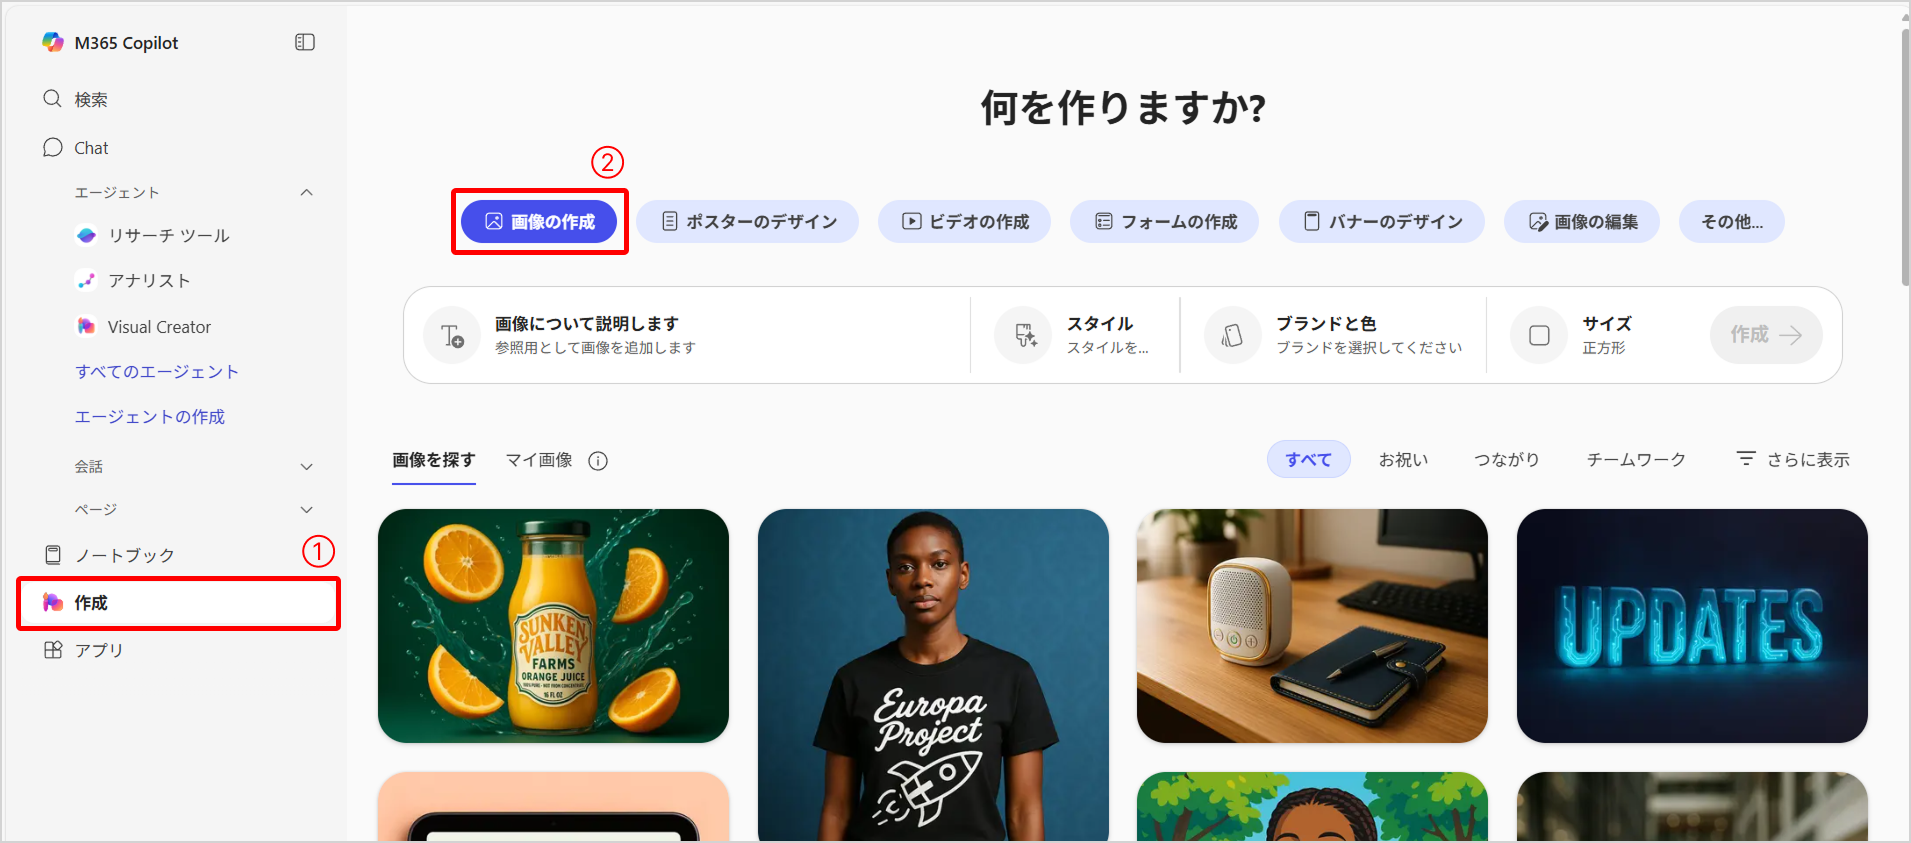Viewport: 1911px width, 843px height.
Task: Click the サイズ square icon
Action: click(x=1539, y=335)
